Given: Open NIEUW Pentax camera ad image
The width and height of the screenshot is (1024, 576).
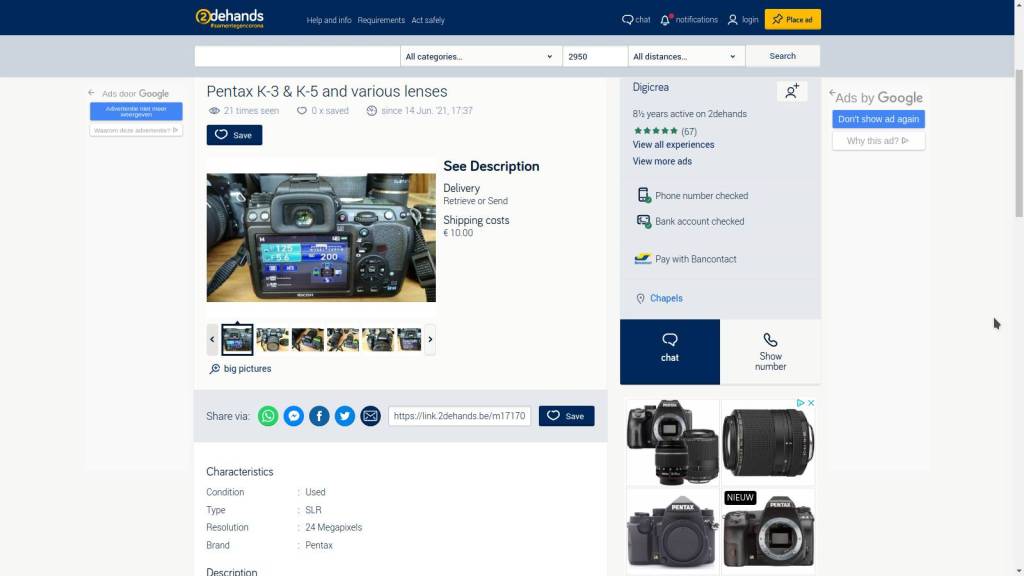Looking at the screenshot, I should [x=768, y=532].
